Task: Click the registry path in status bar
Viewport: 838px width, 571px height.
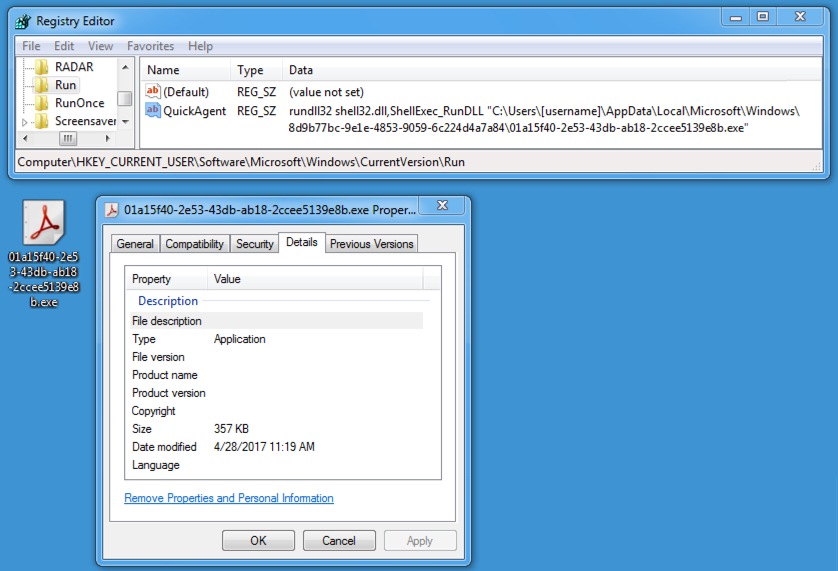Action: click(240, 162)
